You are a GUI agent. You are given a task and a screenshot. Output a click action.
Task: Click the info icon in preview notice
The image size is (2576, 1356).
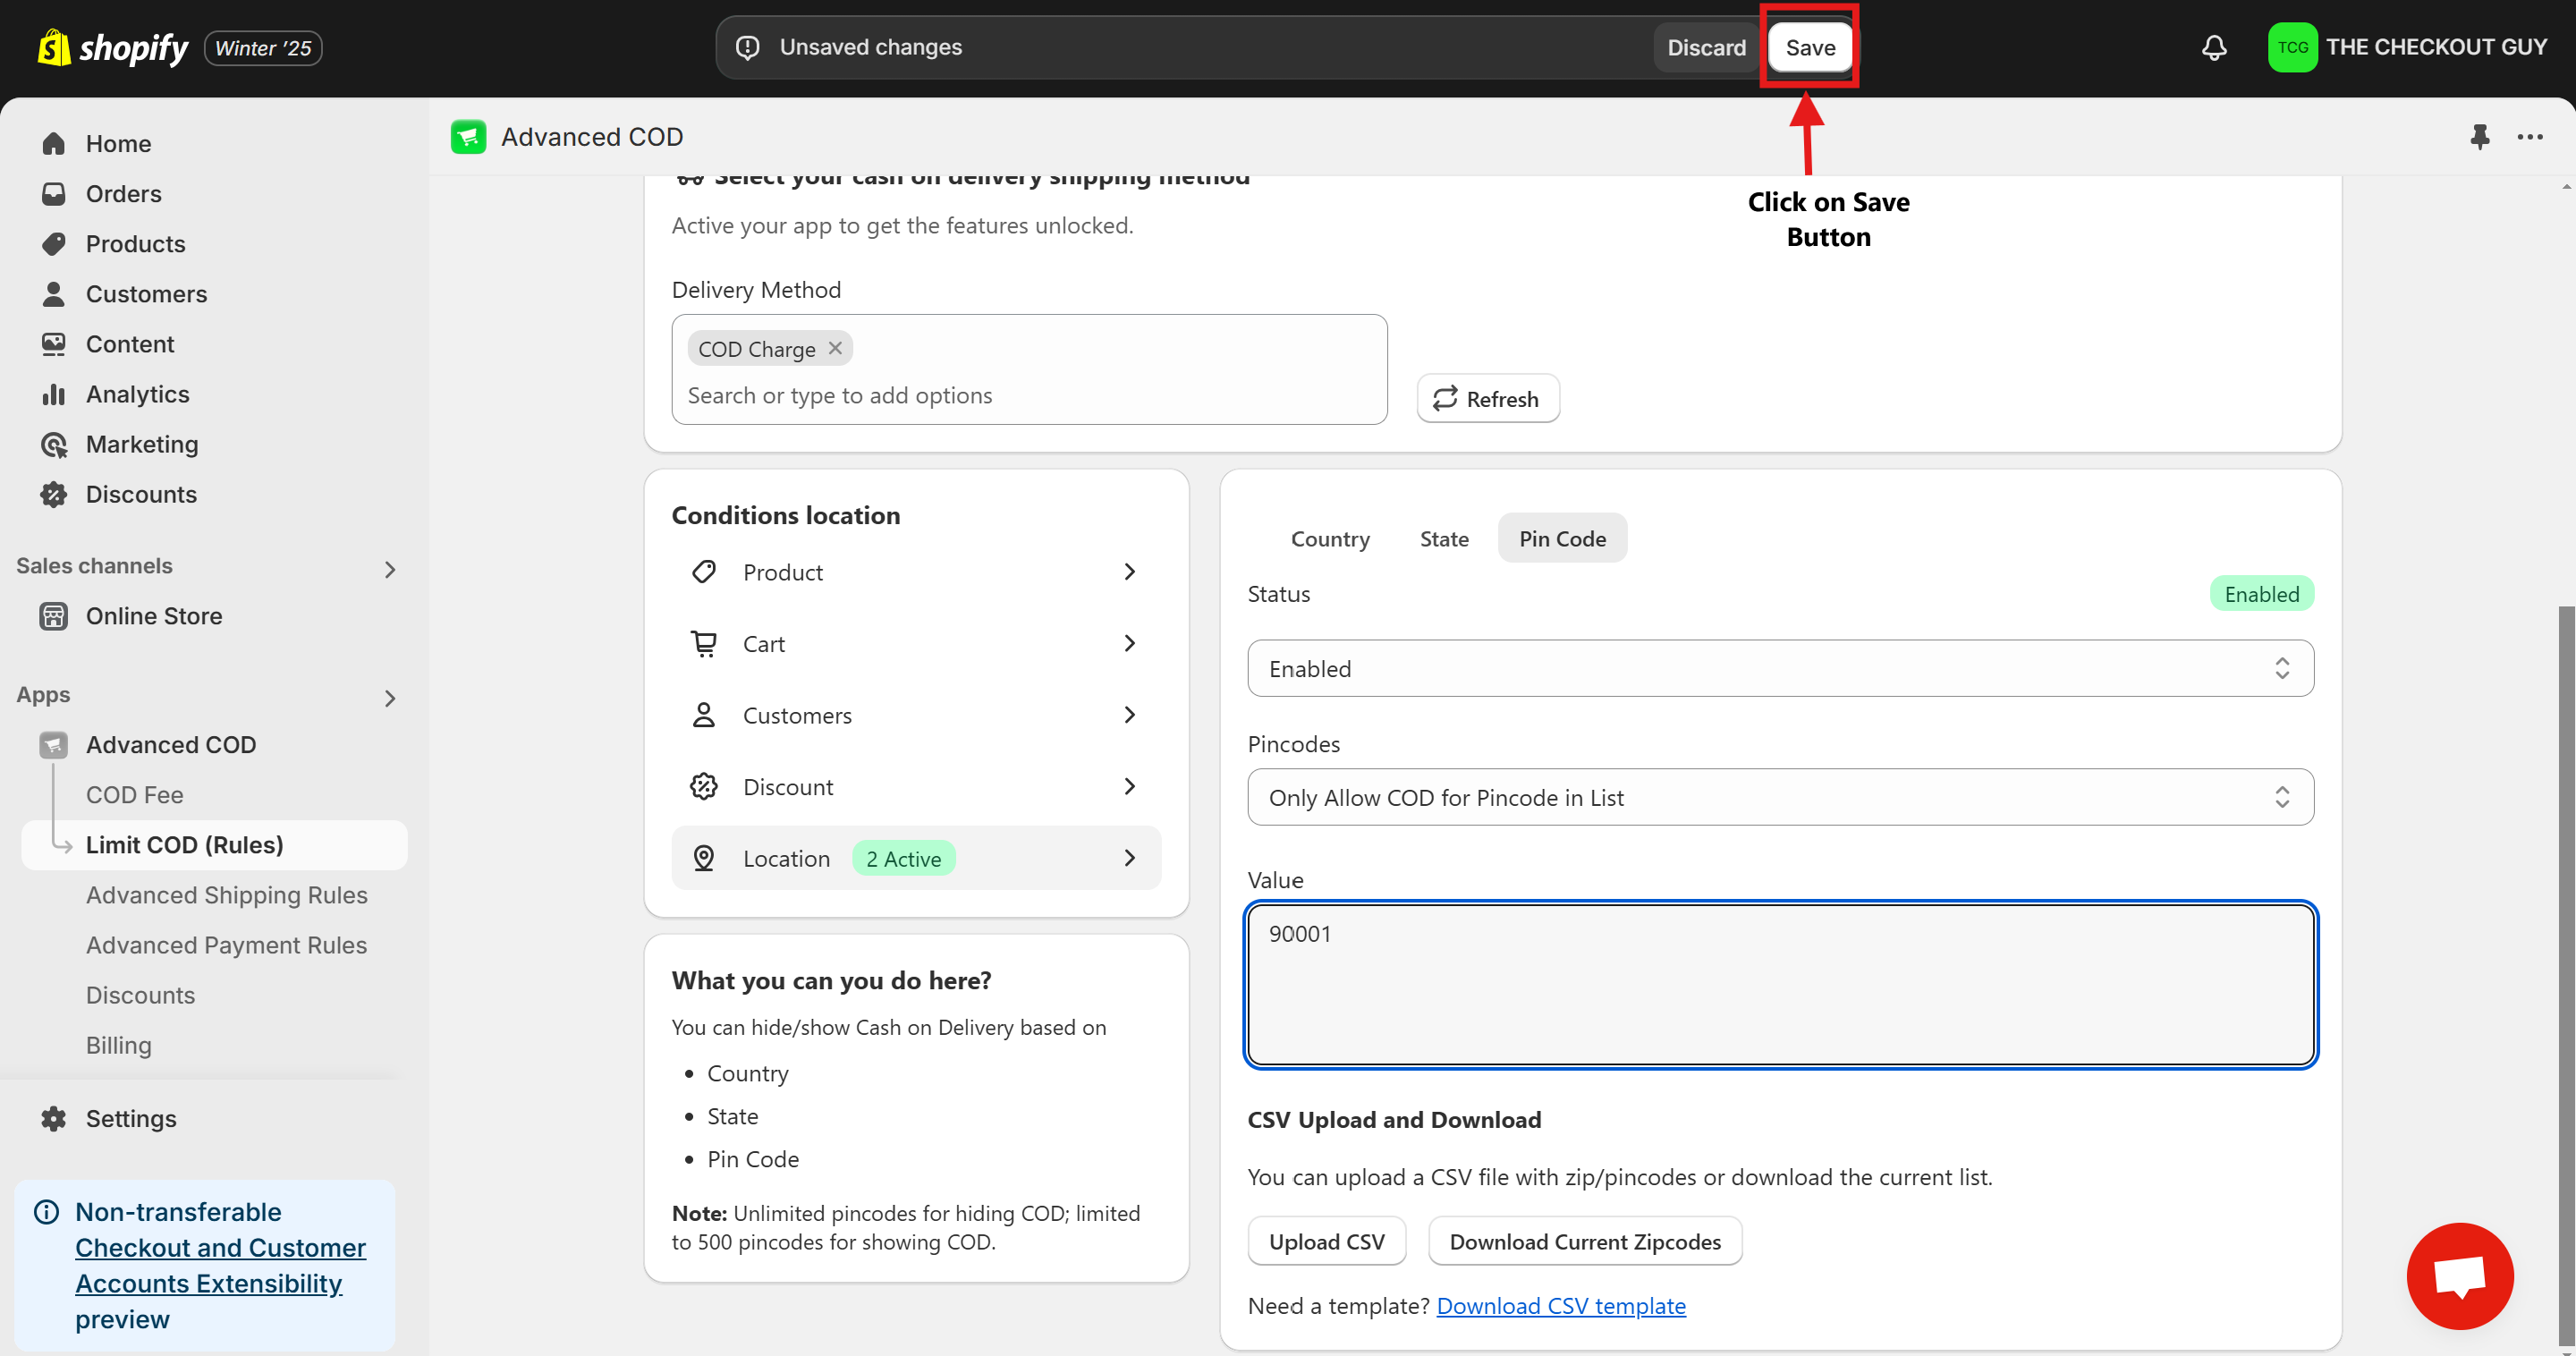[46, 1211]
